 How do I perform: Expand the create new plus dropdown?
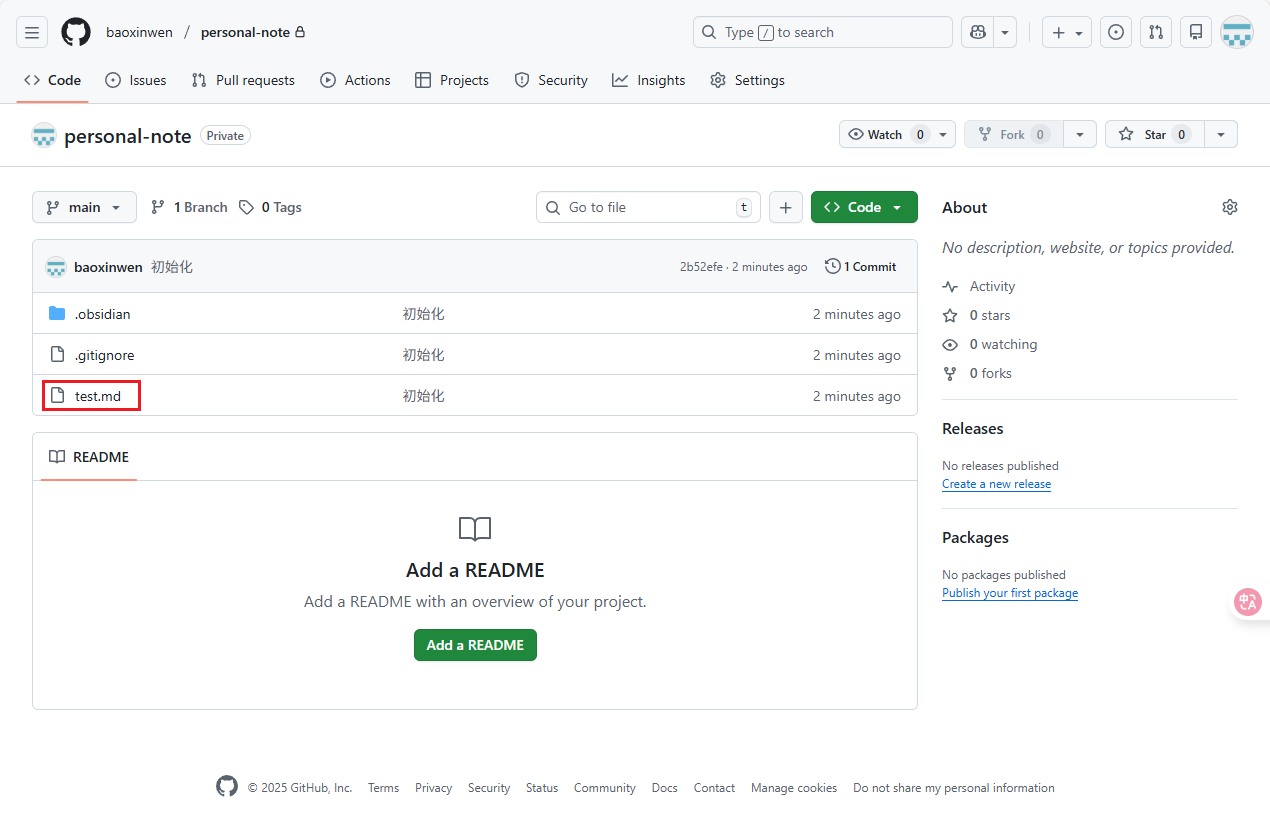tap(1067, 32)
